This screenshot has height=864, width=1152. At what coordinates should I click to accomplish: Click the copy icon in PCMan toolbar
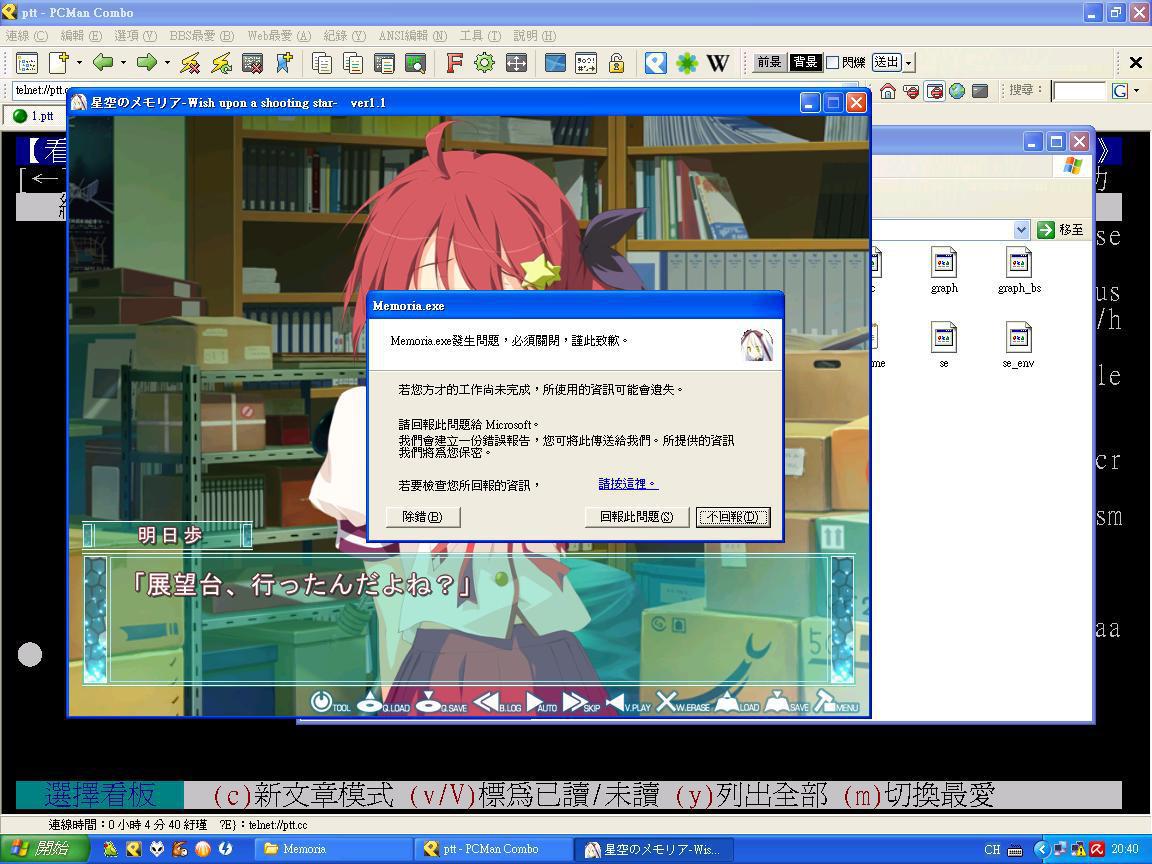322,63
